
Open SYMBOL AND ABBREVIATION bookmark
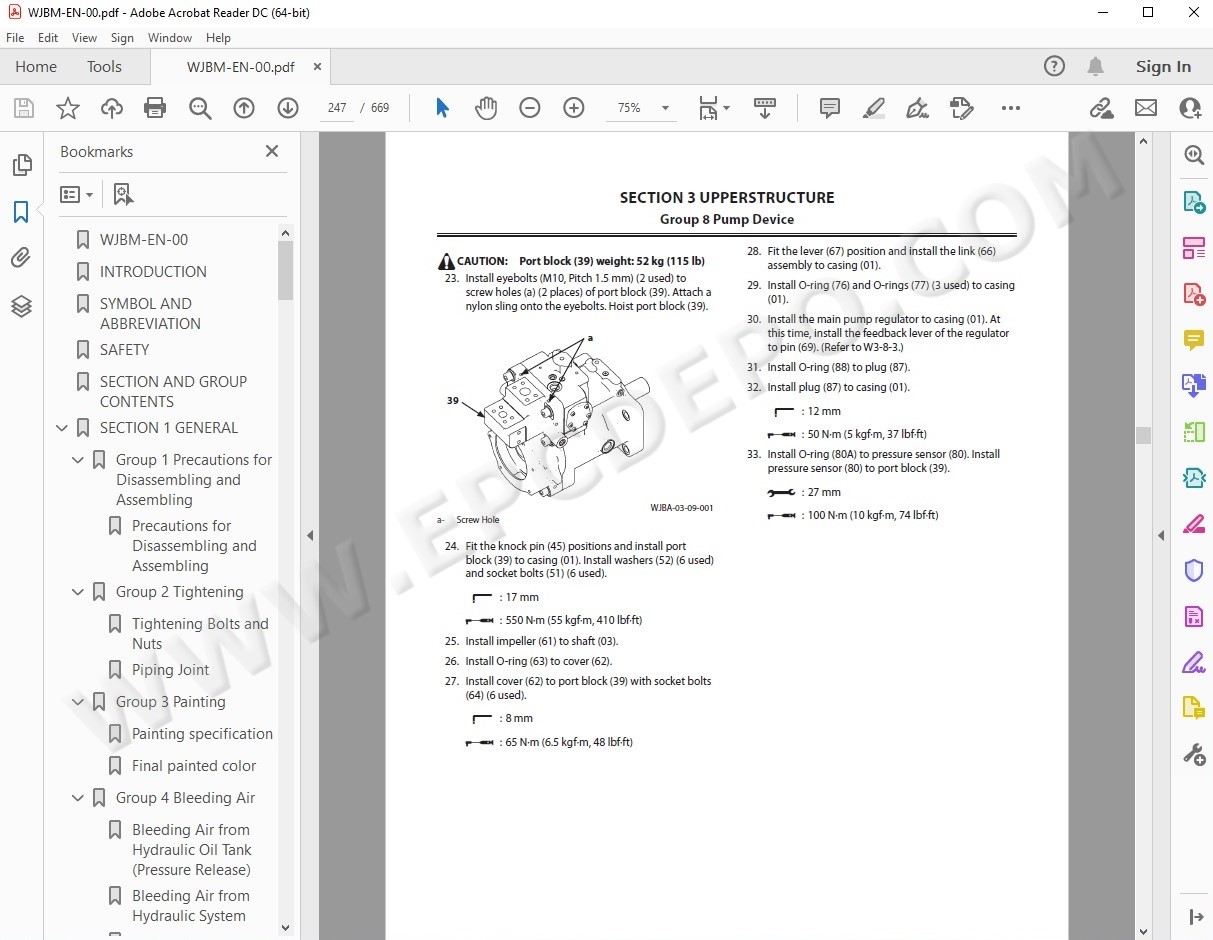point(150,314)
